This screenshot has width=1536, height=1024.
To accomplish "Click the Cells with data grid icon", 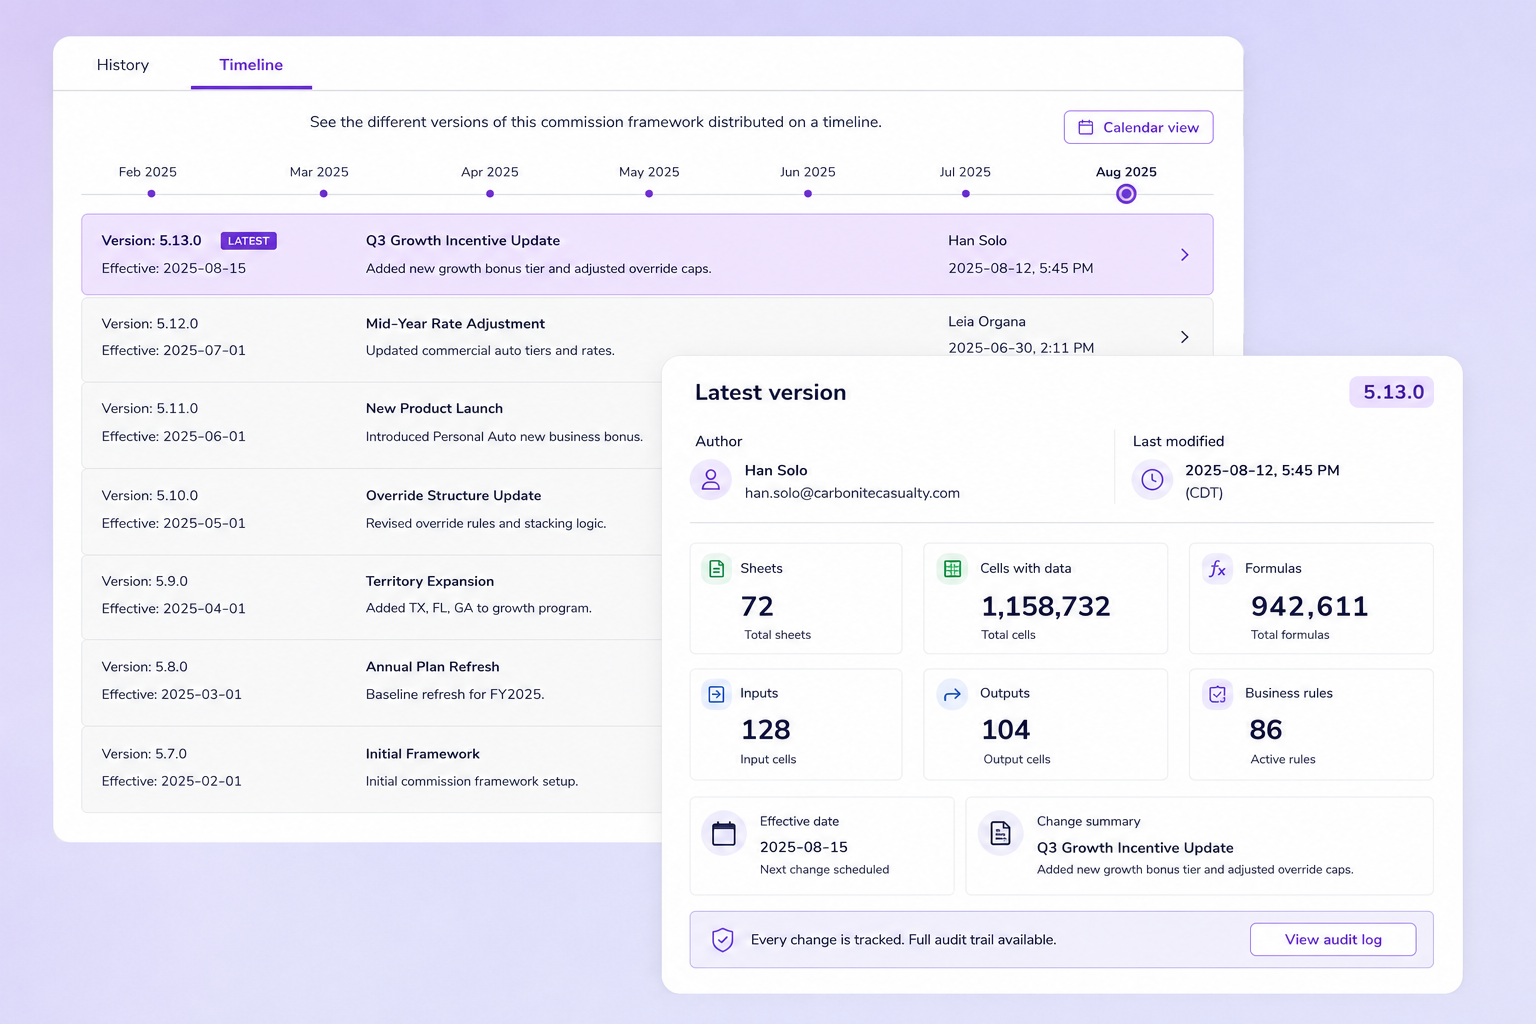I will (952, 569).
